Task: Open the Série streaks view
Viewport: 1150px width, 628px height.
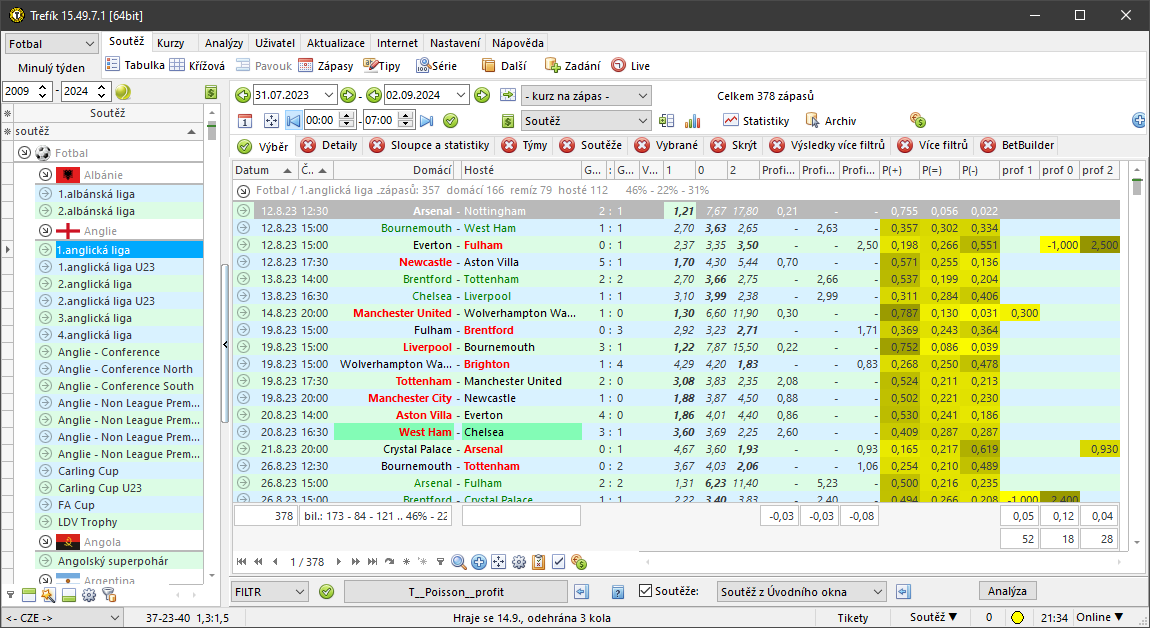Action: [x=436, y=65]
